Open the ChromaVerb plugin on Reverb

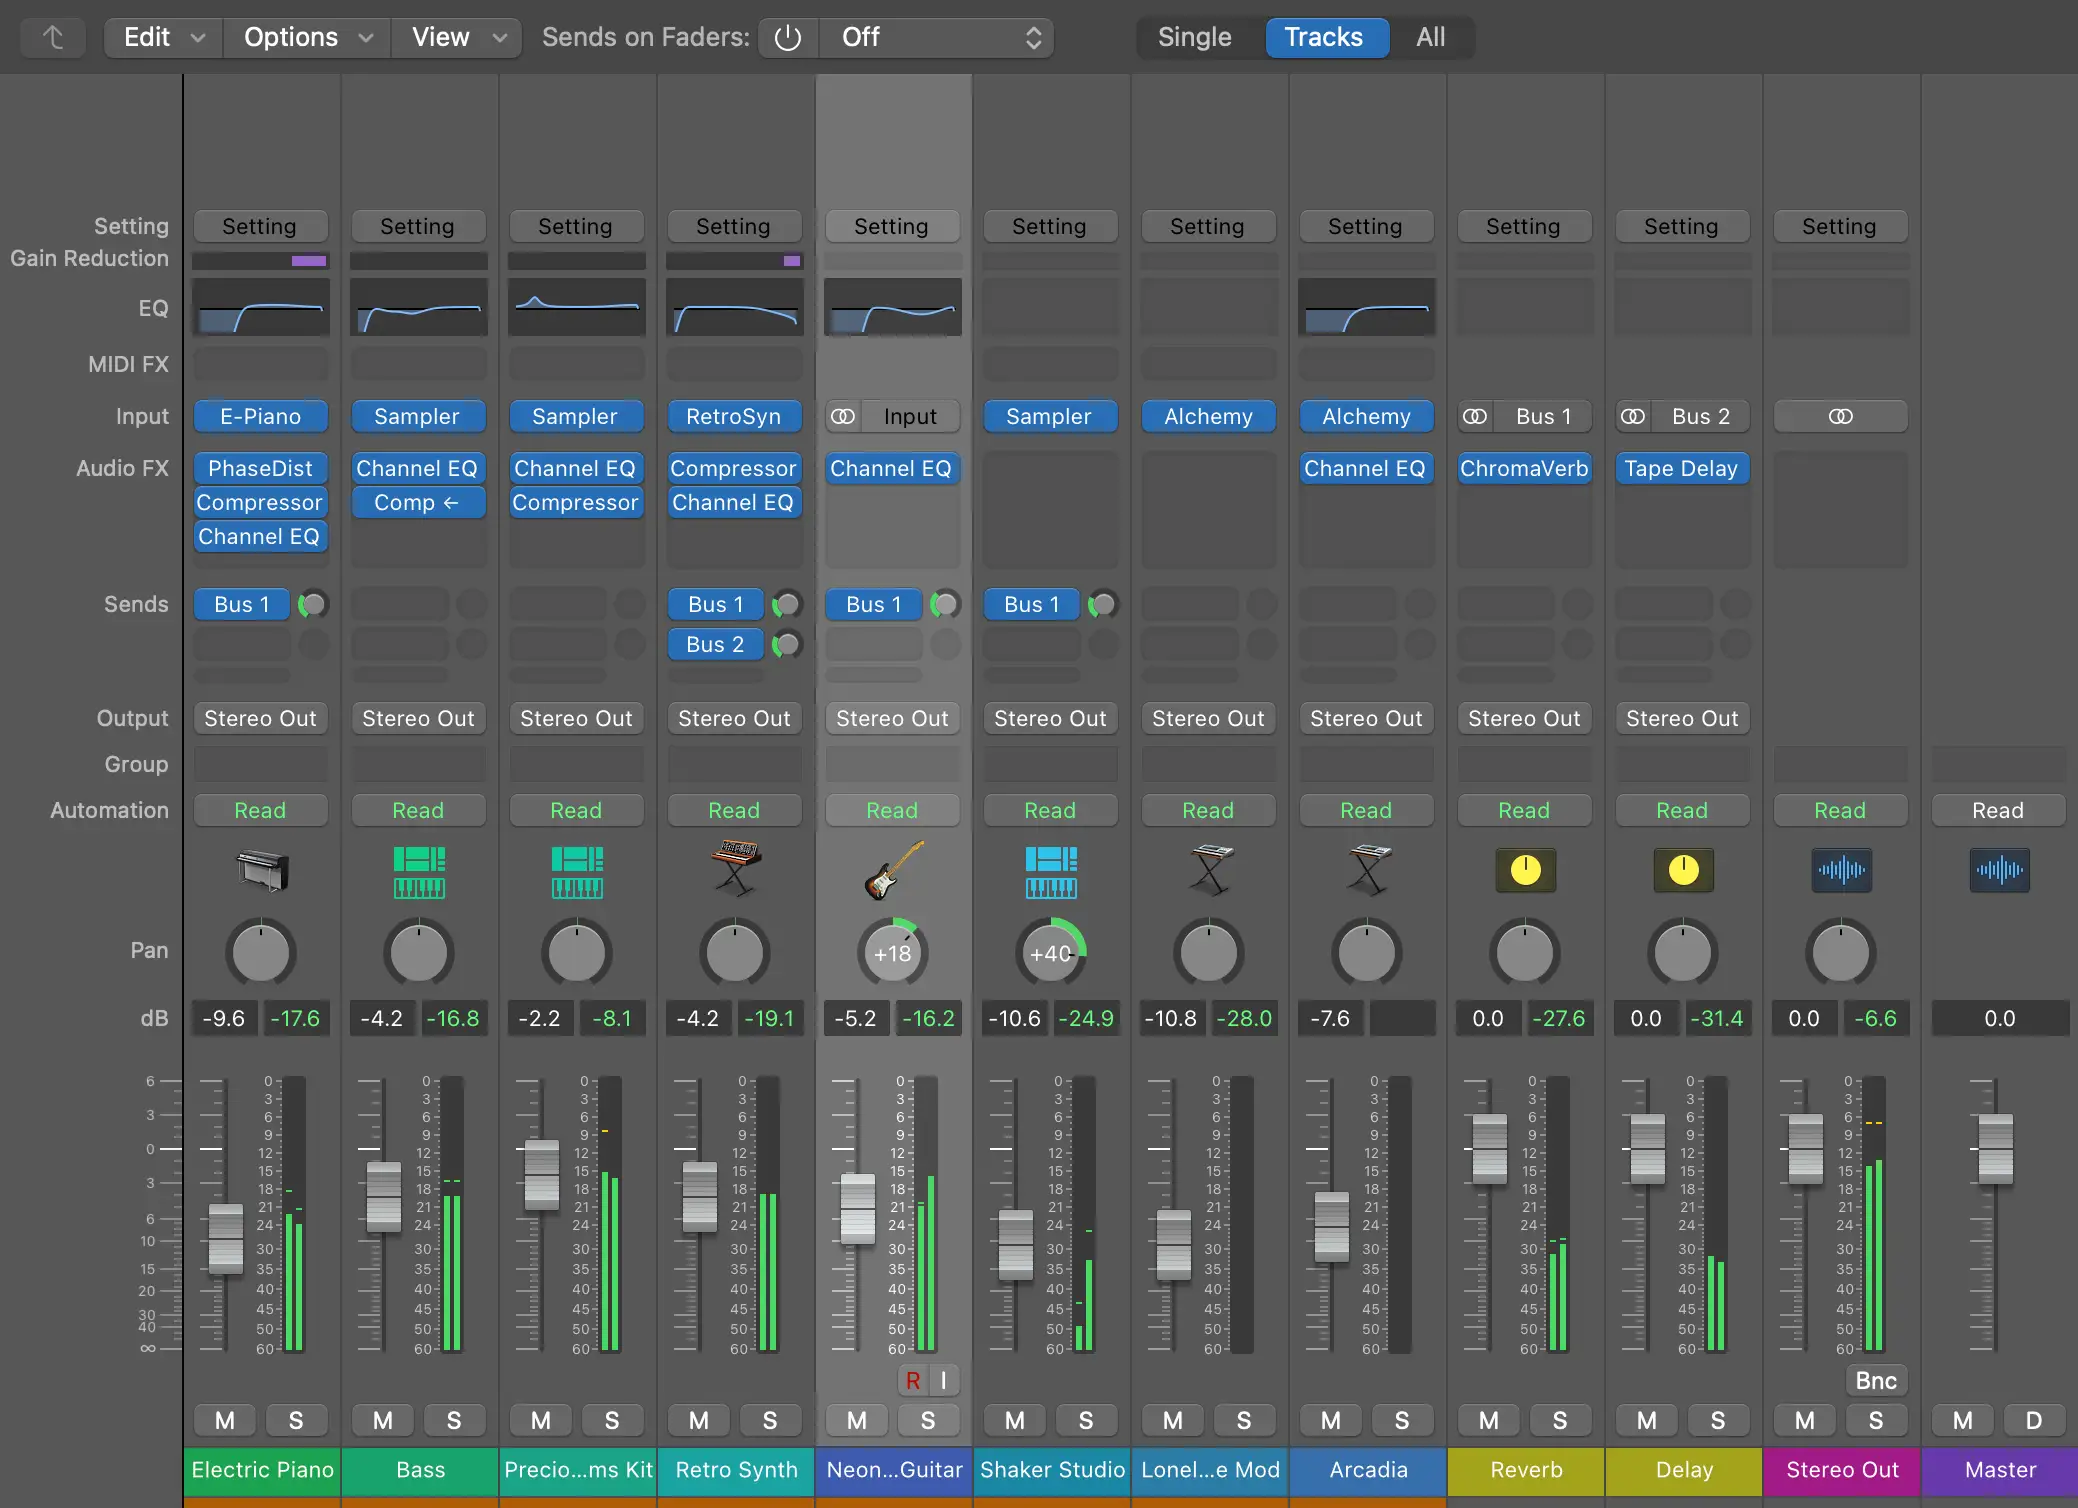click(x=1525, y=468)
